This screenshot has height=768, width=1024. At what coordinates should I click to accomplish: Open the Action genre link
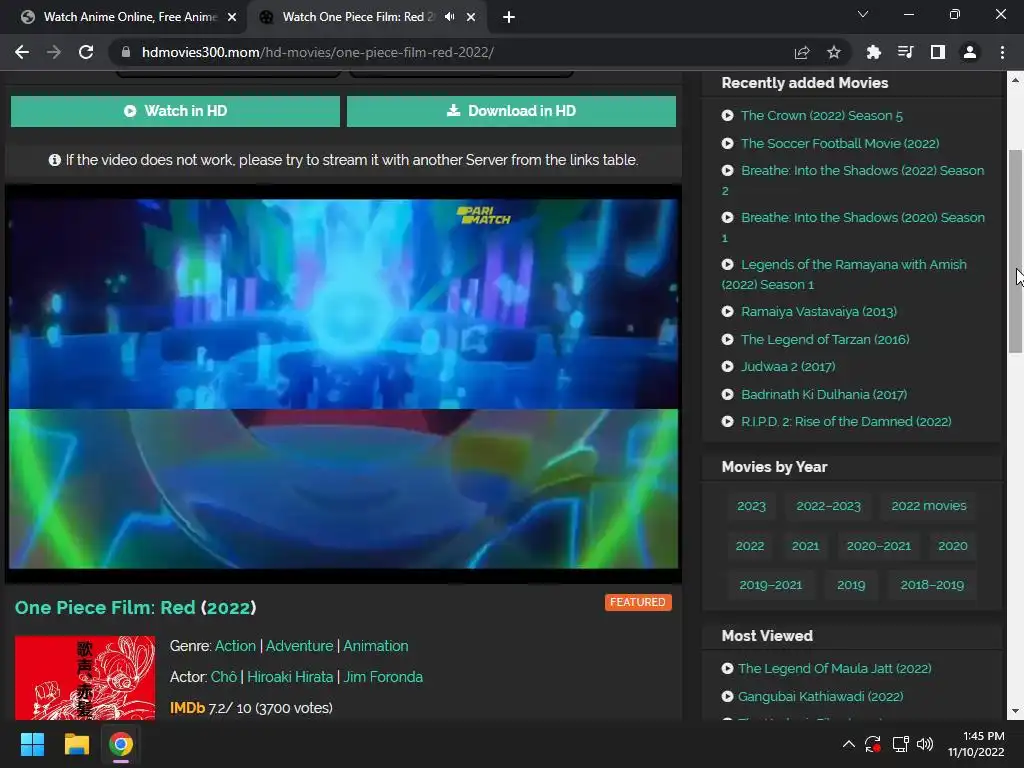tap(235, 646)
